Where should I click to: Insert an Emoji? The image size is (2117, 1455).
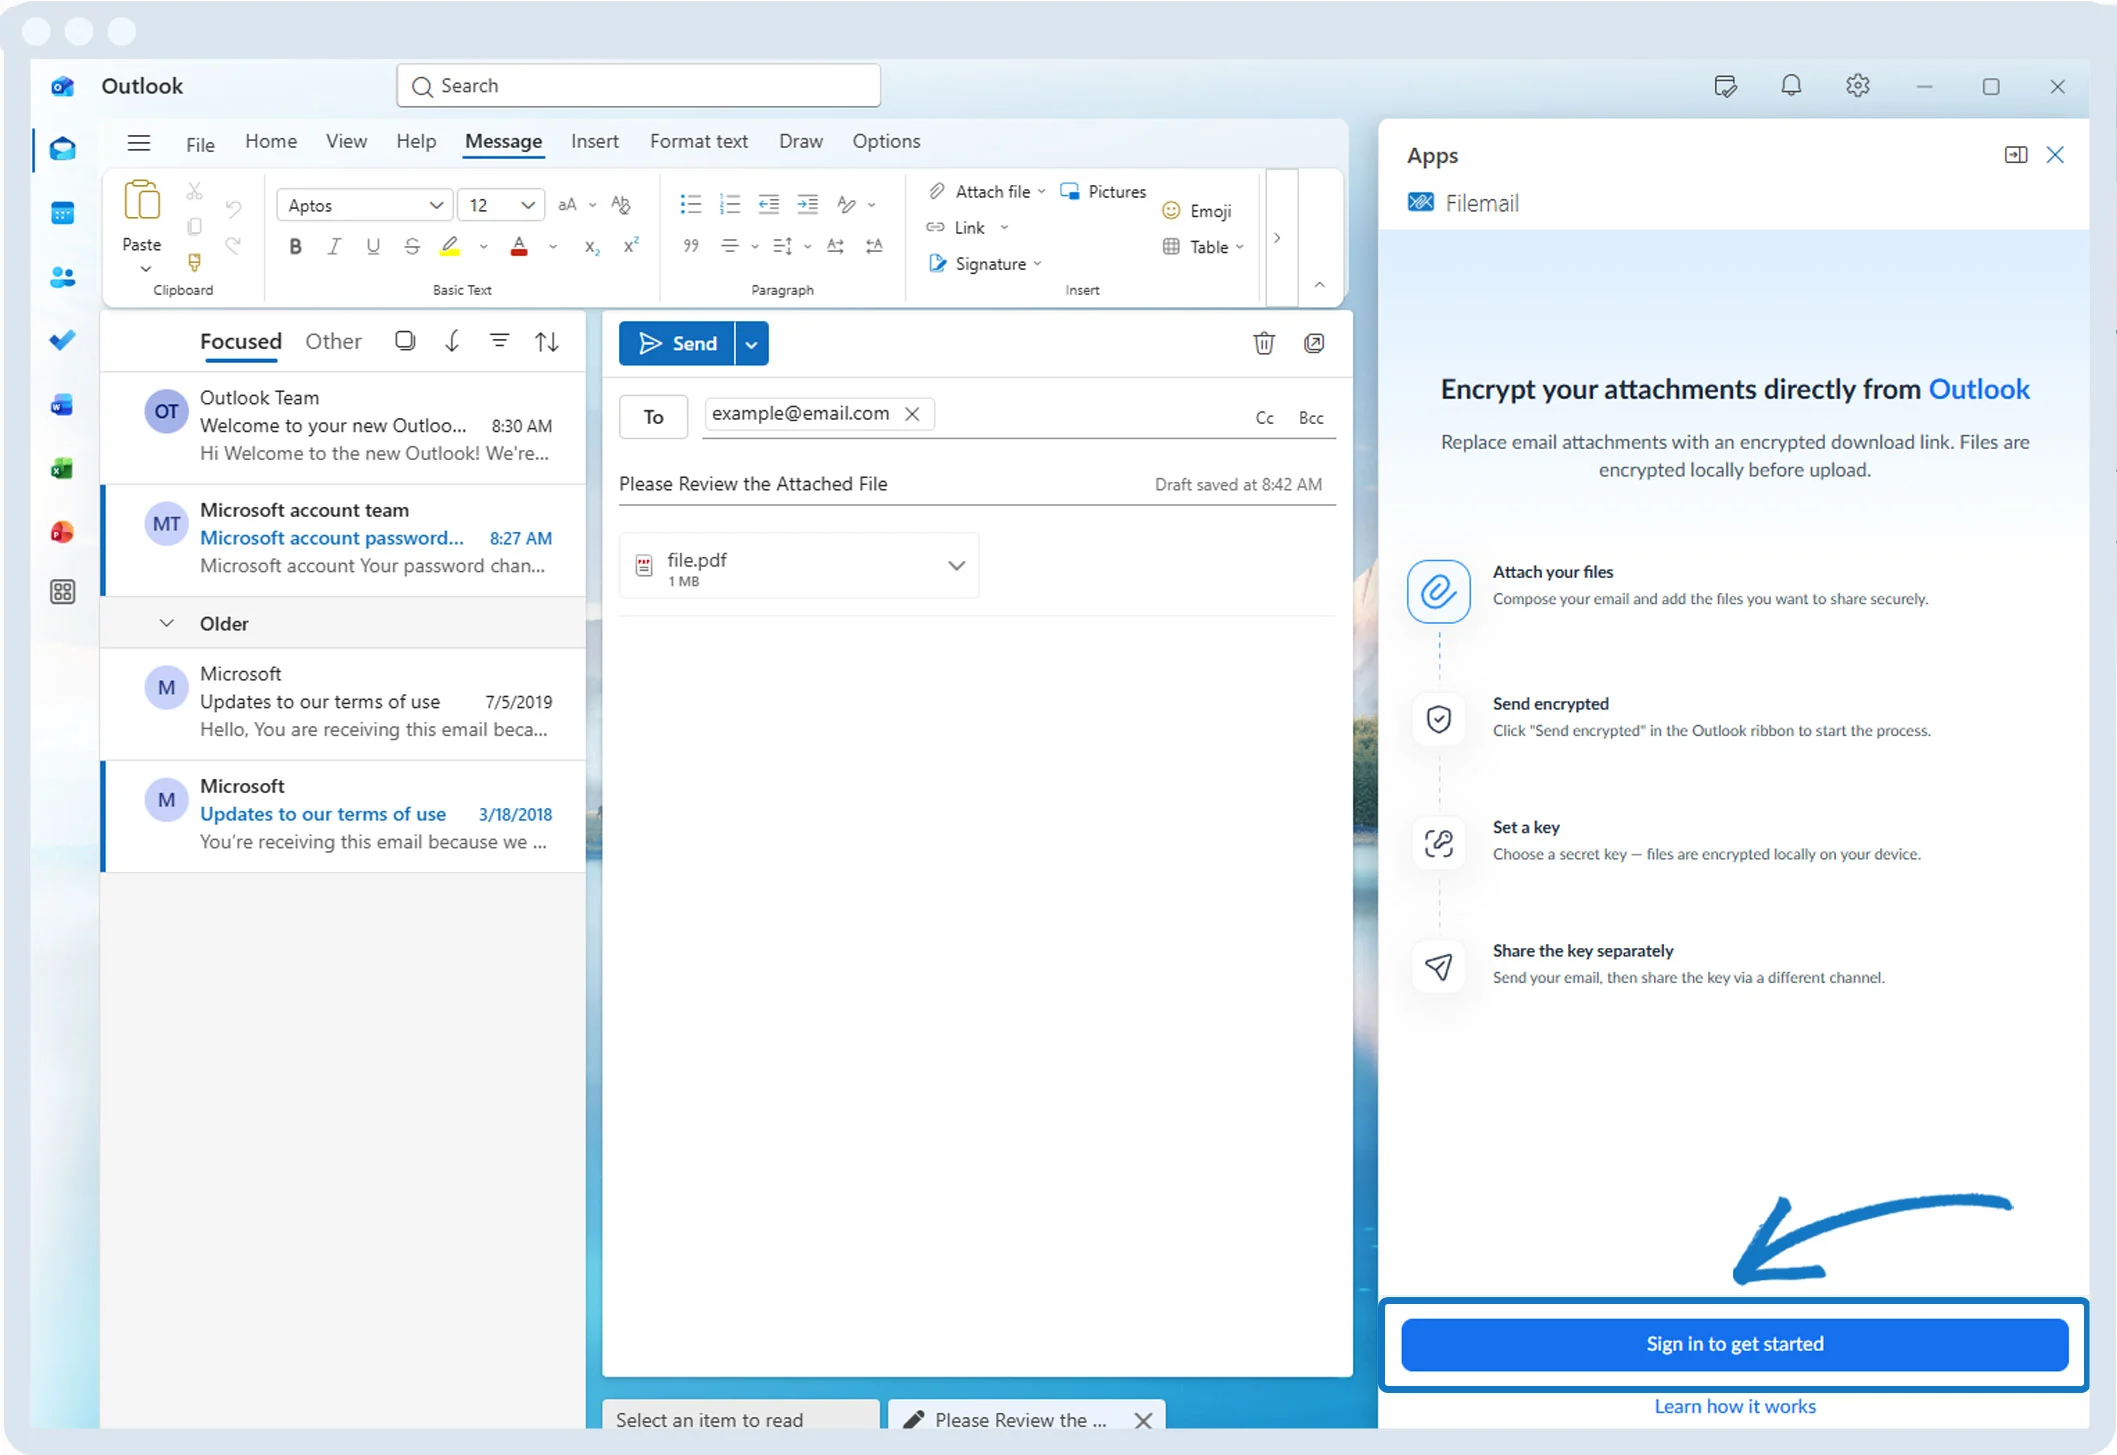(1196, 211)
